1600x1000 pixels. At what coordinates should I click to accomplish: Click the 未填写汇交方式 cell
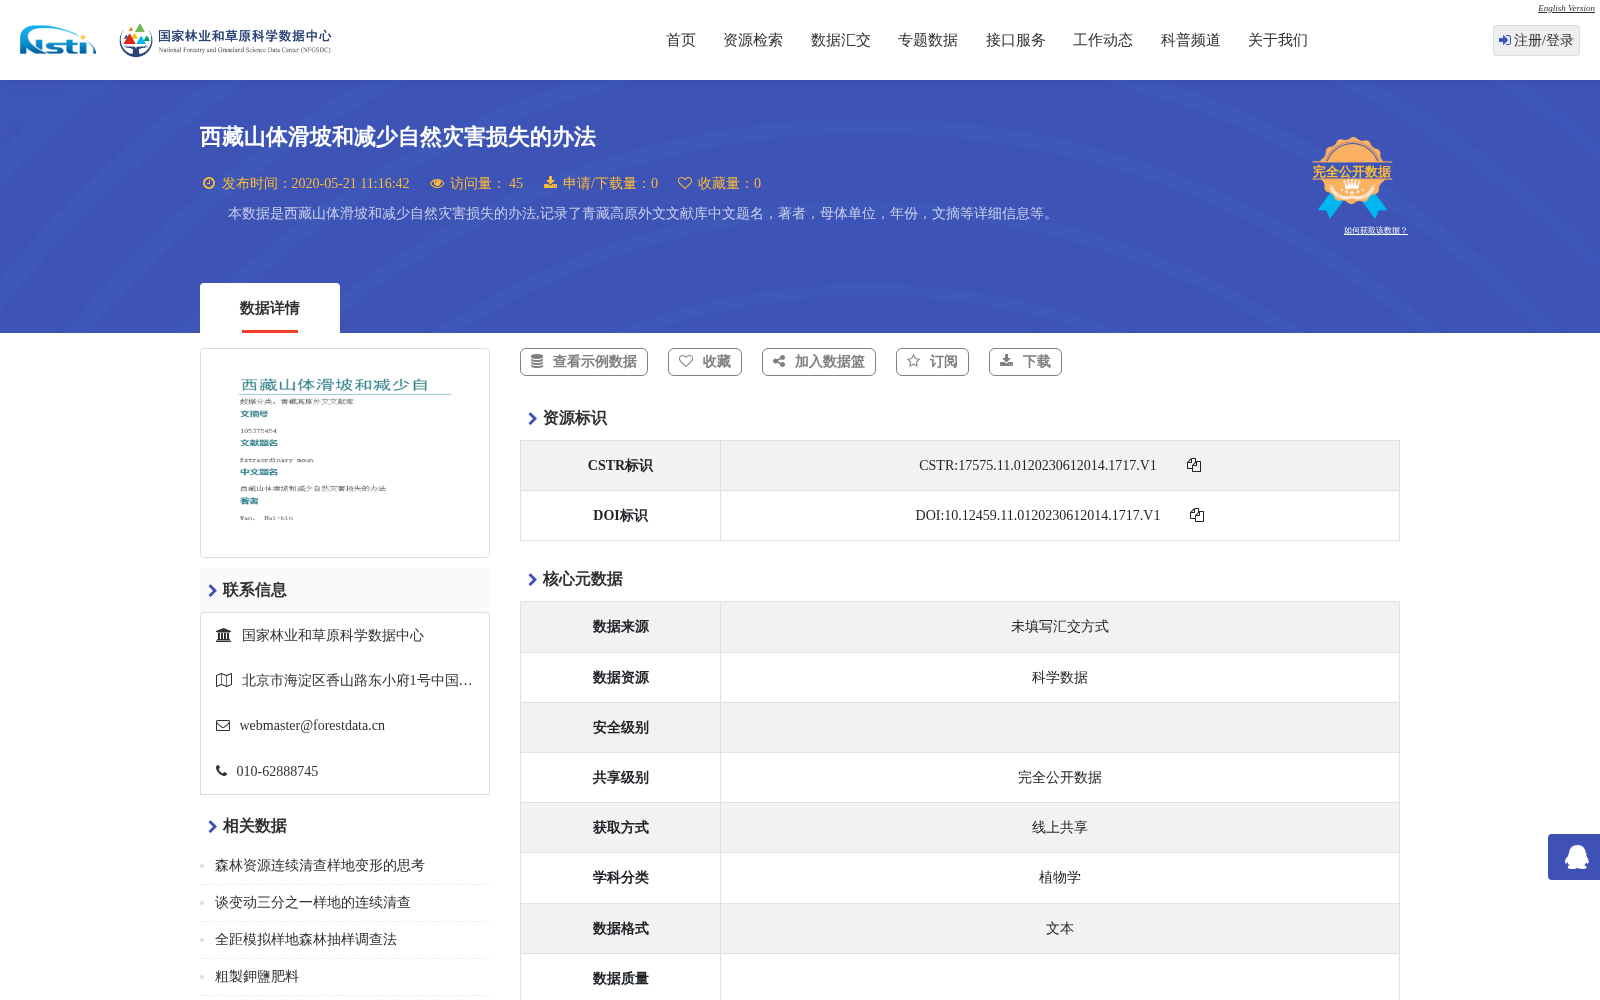pyautogui.click(x=1060, y=627)
